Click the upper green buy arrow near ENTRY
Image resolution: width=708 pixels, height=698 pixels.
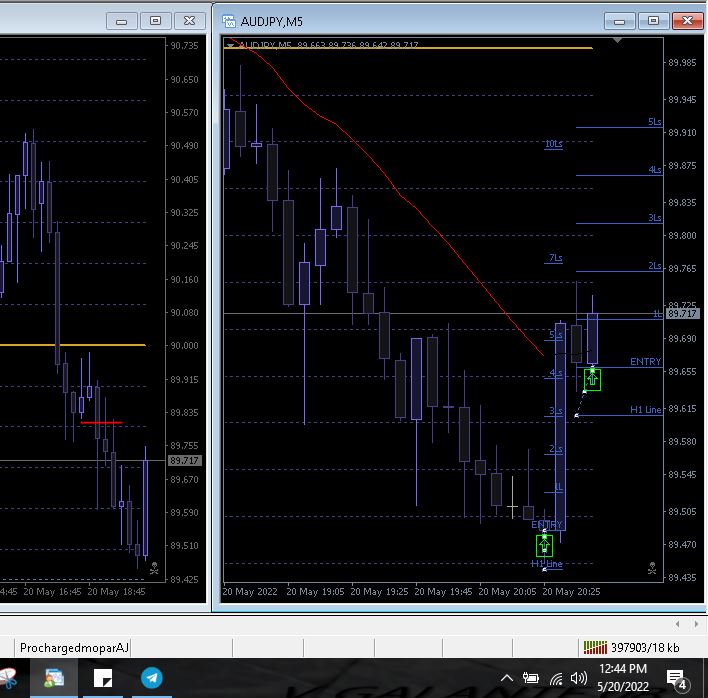tap(592, 379)
